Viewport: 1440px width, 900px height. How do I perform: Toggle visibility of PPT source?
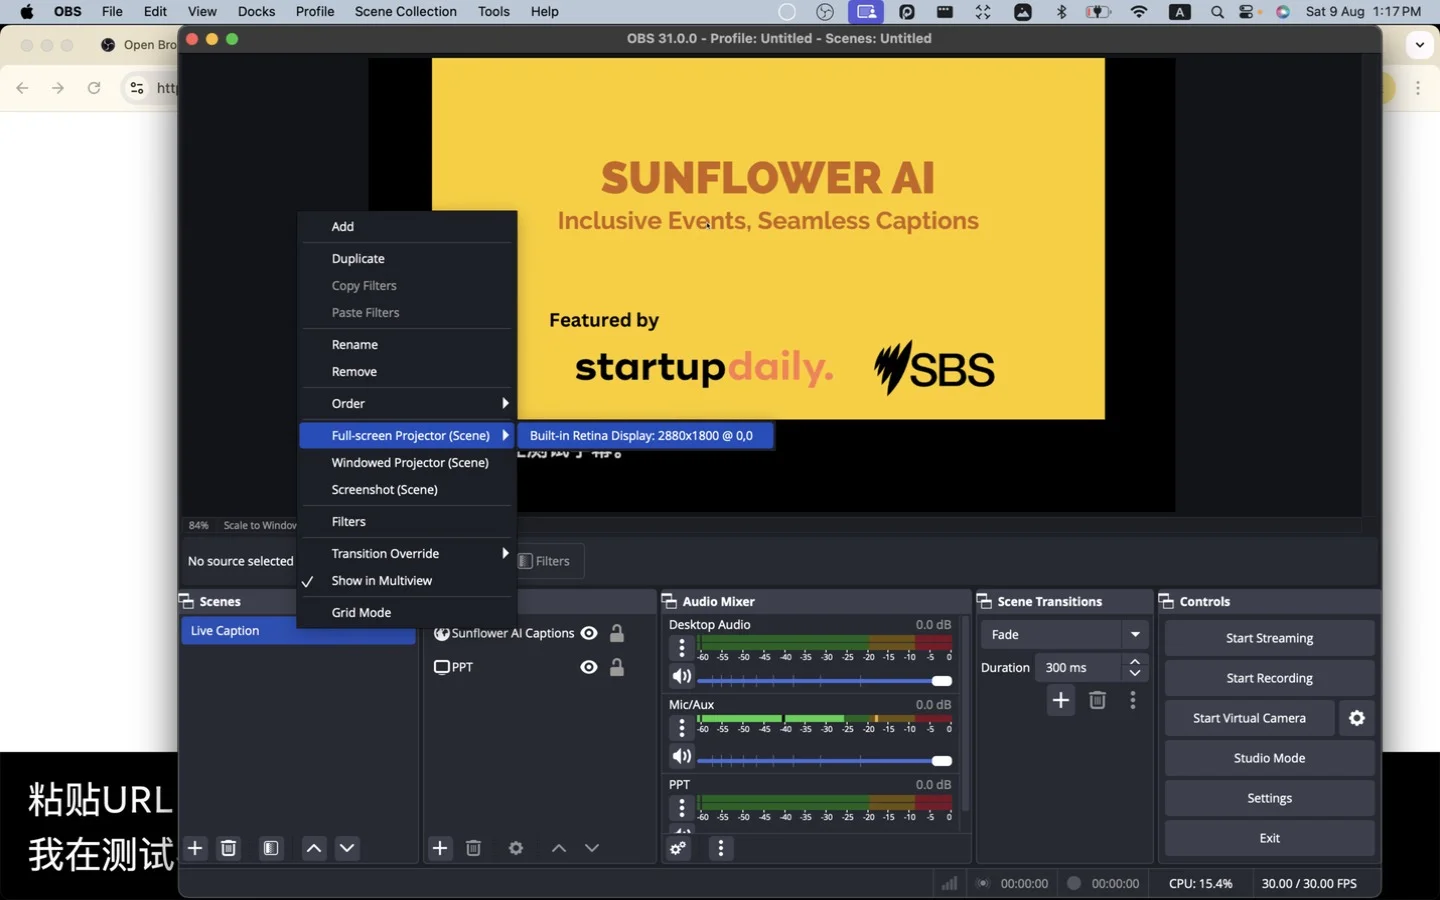click(589, 667)
